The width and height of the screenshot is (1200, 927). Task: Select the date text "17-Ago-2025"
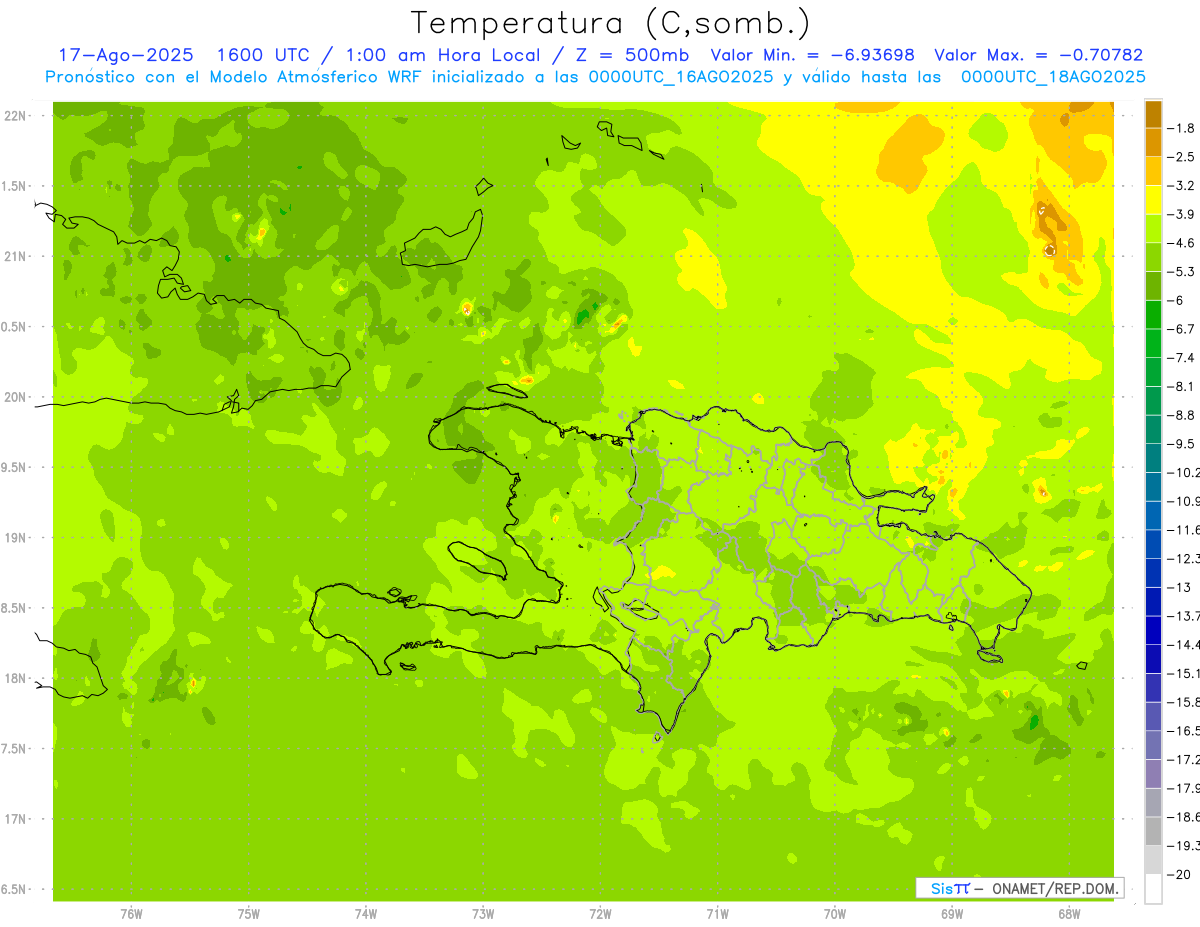click(x=125, y=55)
